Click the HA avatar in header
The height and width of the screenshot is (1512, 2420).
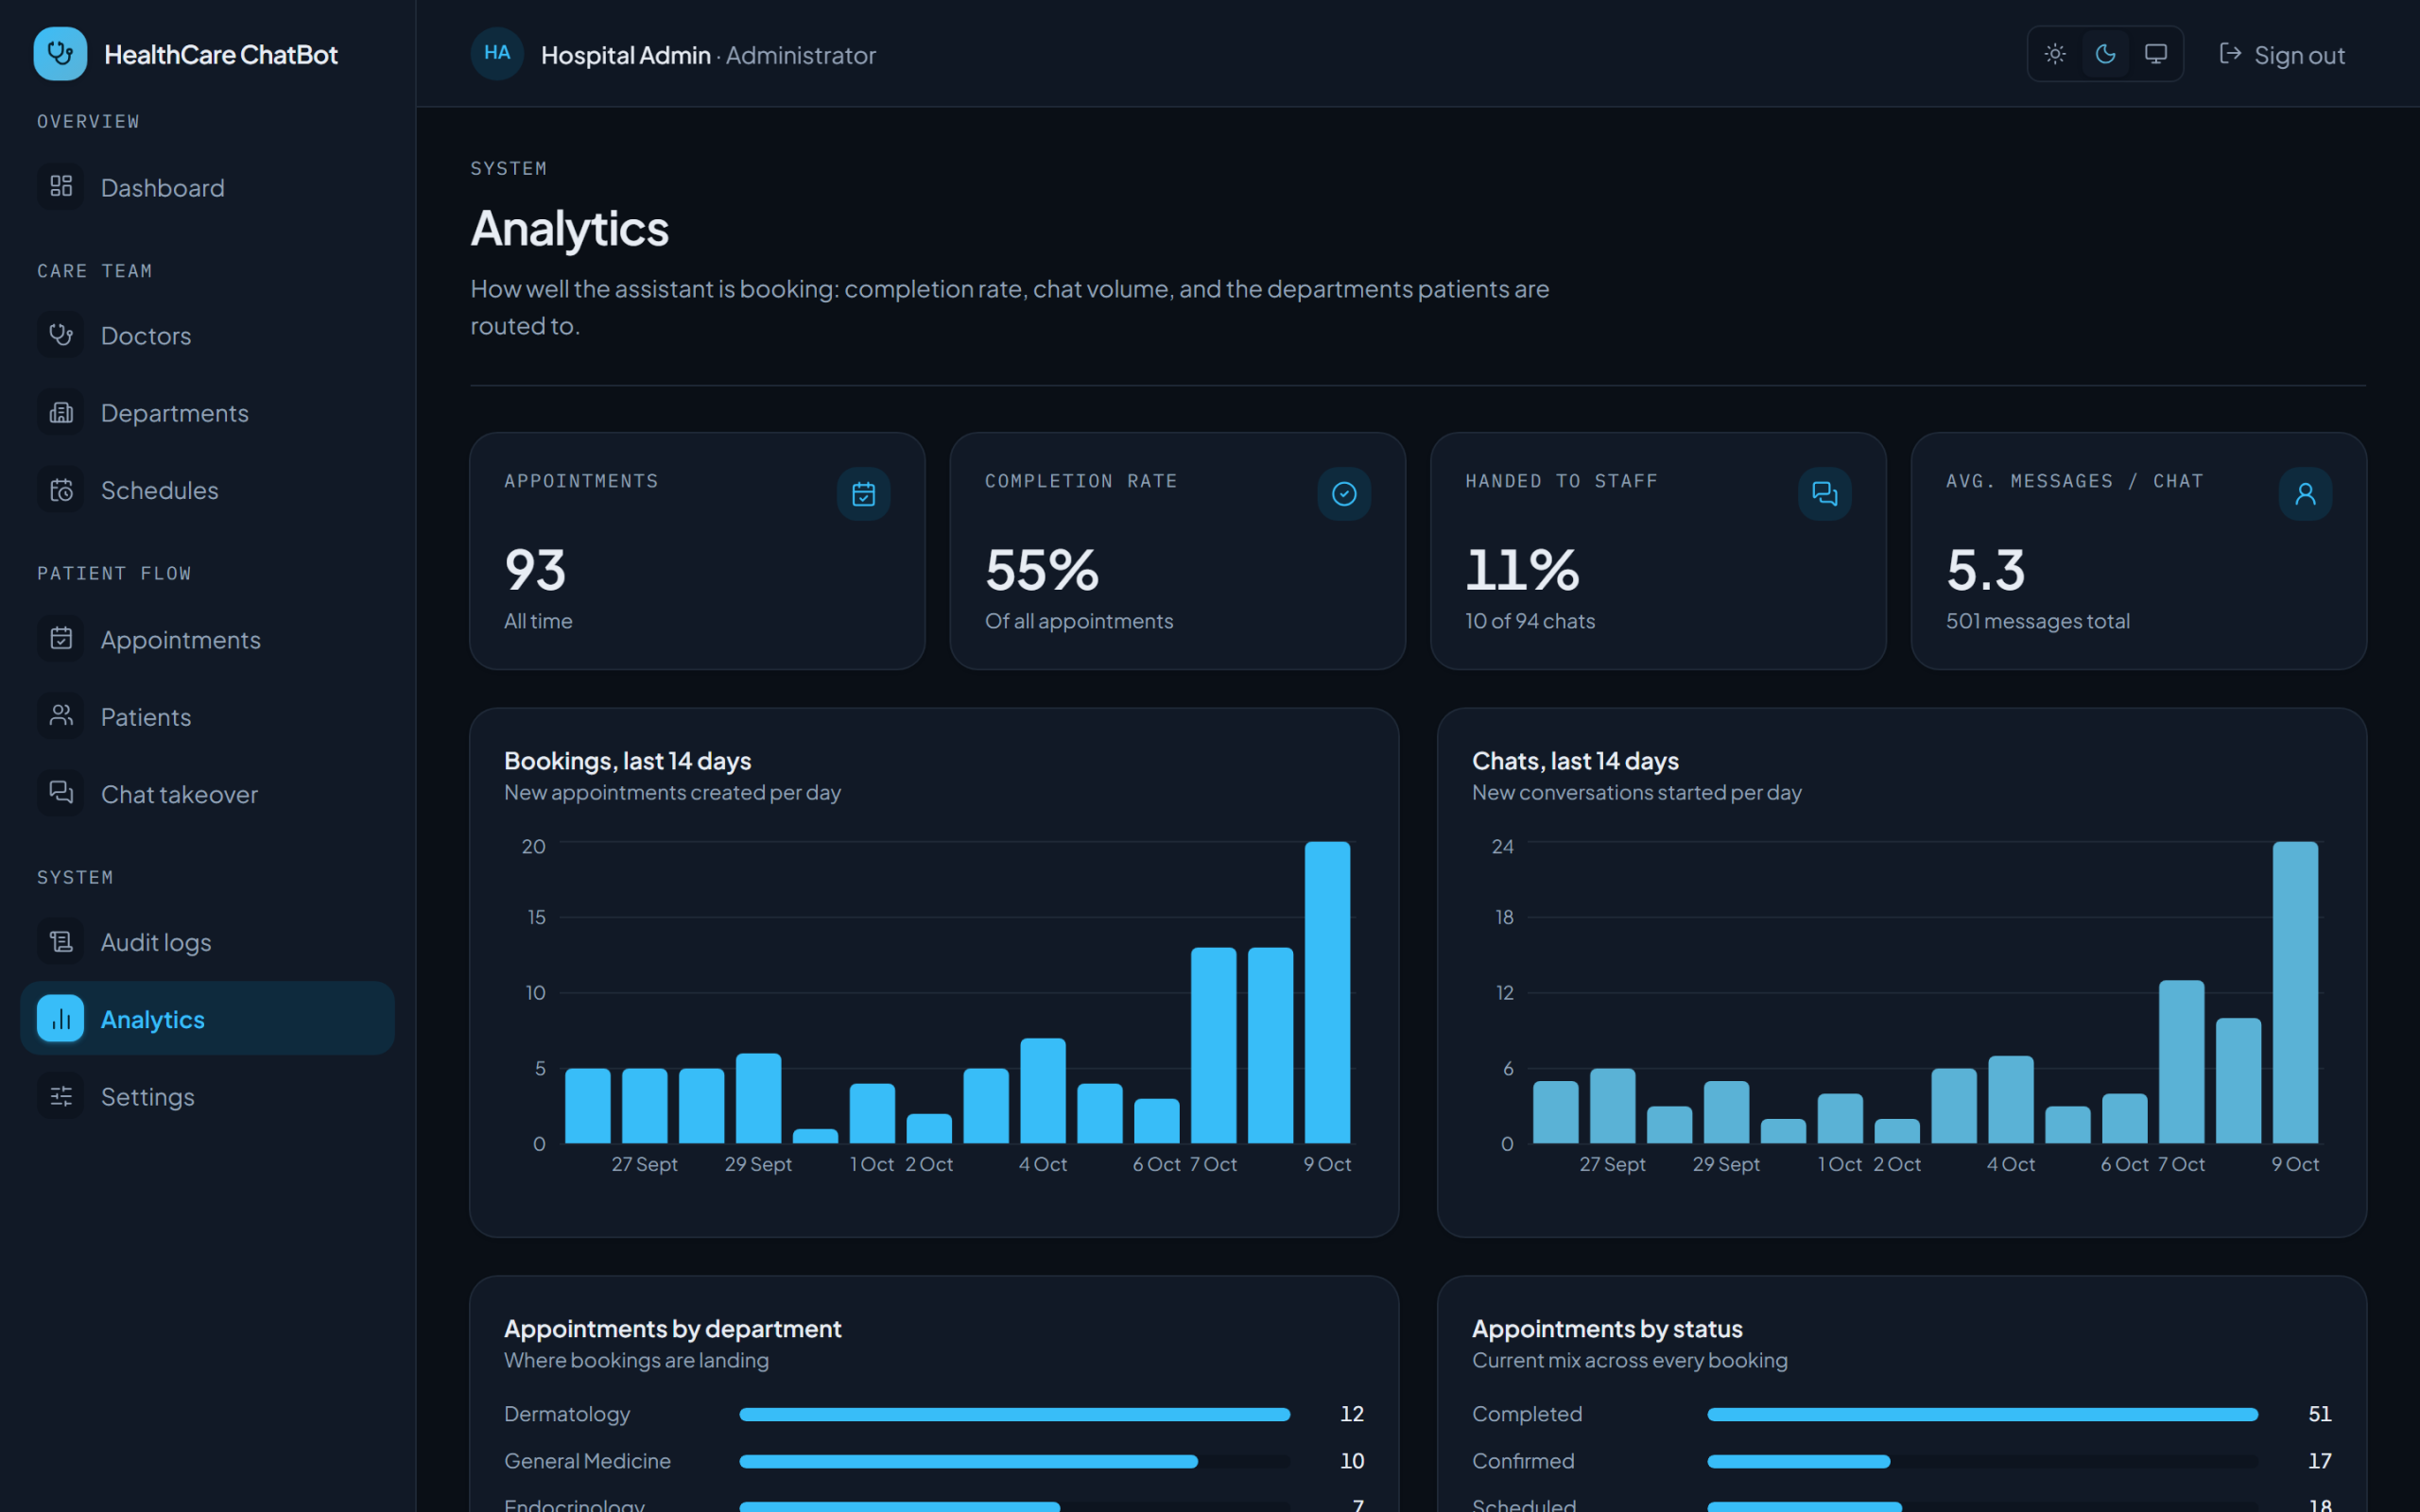tap(497, 54)
